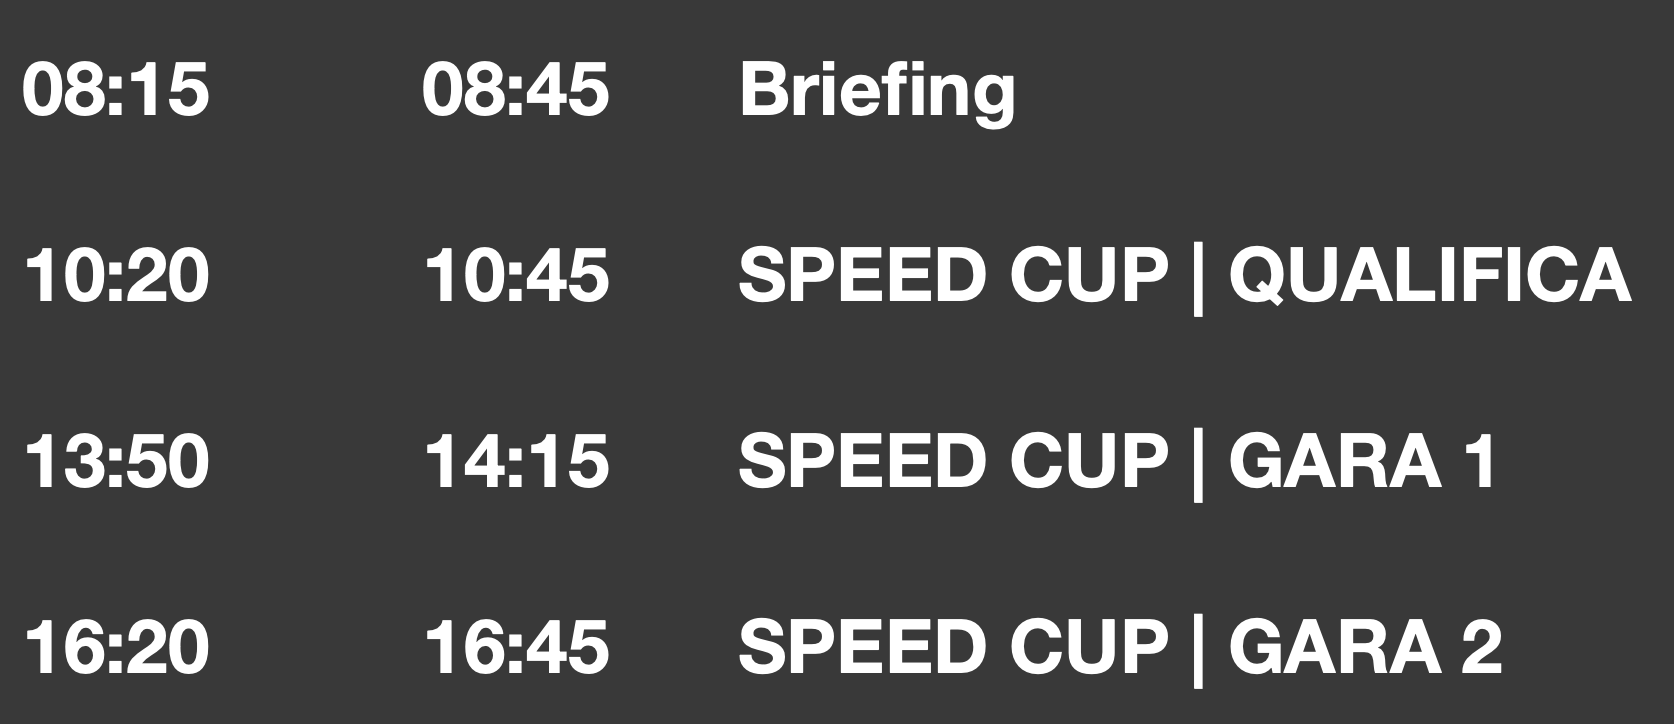
Task: Click the 16:20 start time
Action: [x=116, y=646]
